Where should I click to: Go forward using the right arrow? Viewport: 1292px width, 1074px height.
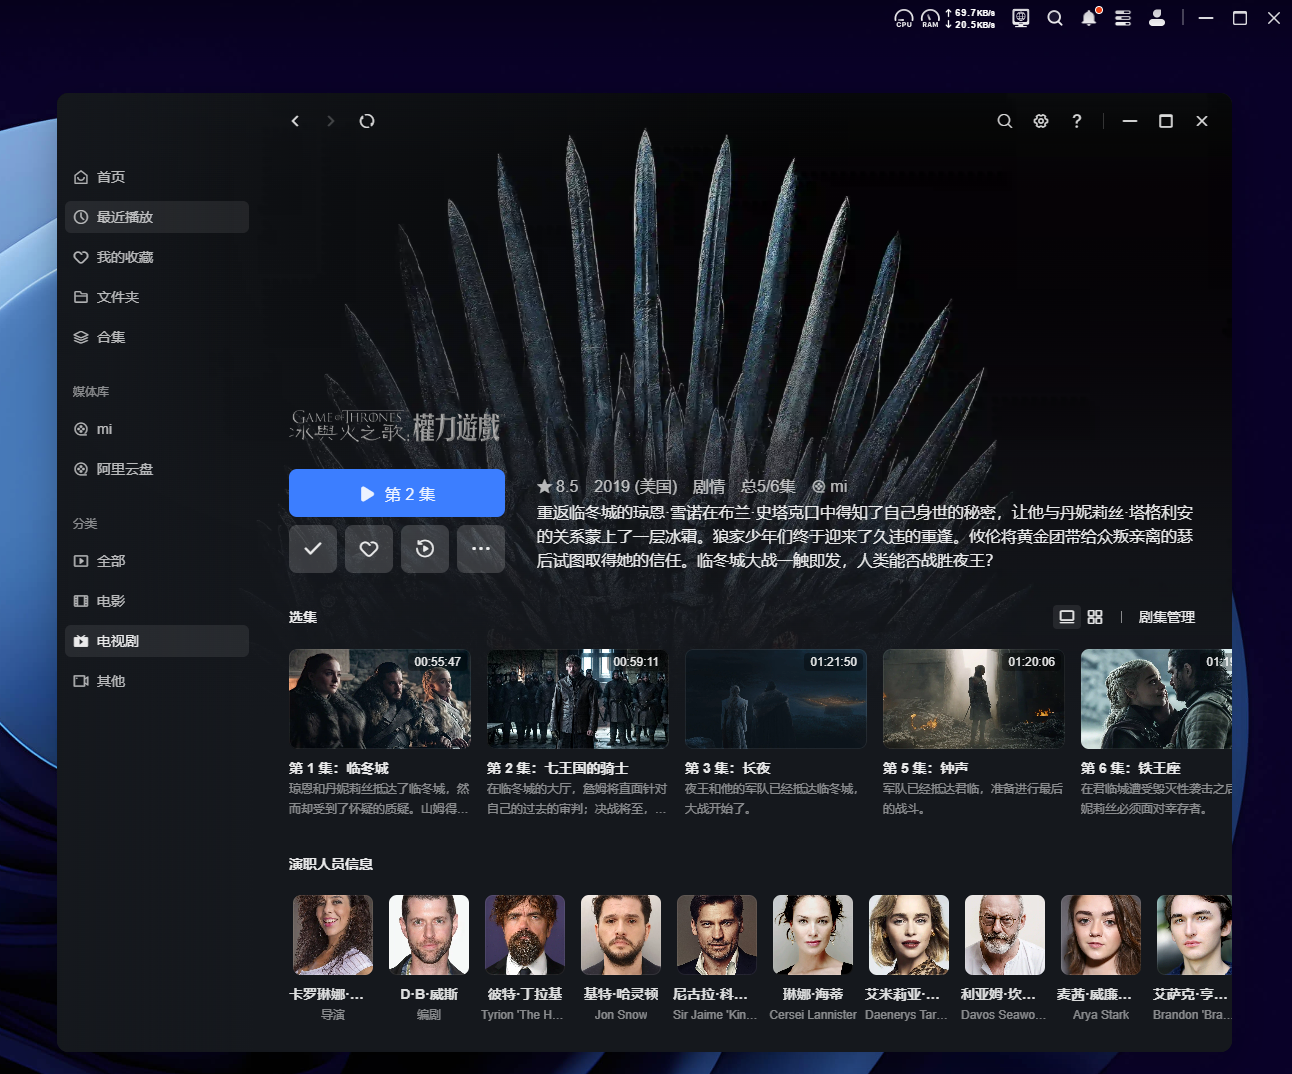[x=331, y=121]
